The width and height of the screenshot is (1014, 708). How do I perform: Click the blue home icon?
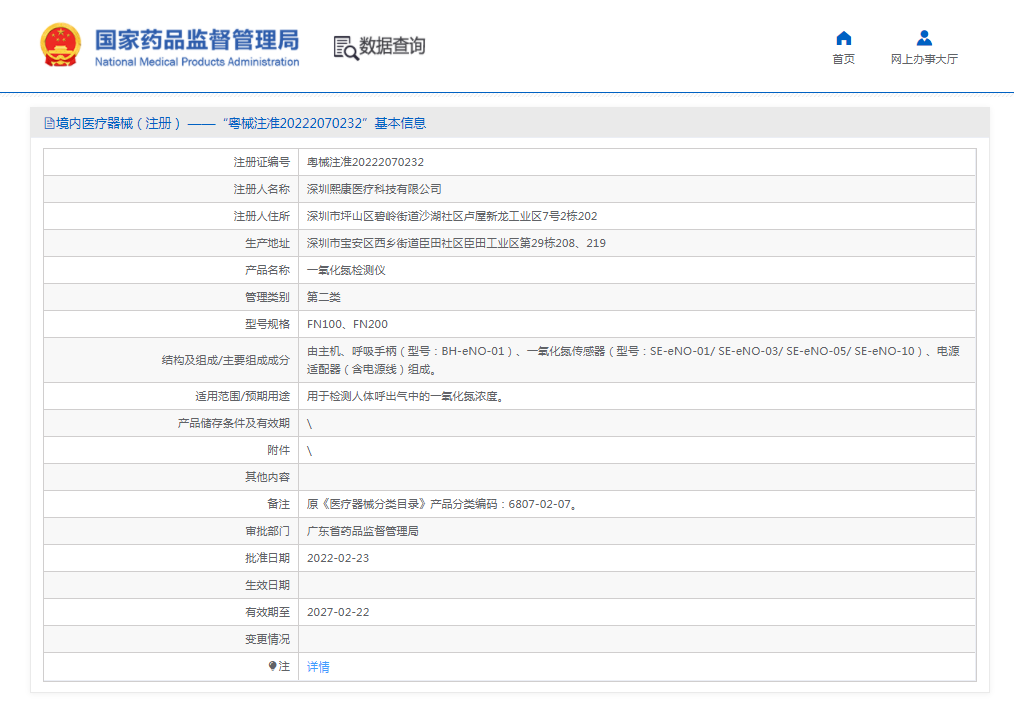(843, 38)
